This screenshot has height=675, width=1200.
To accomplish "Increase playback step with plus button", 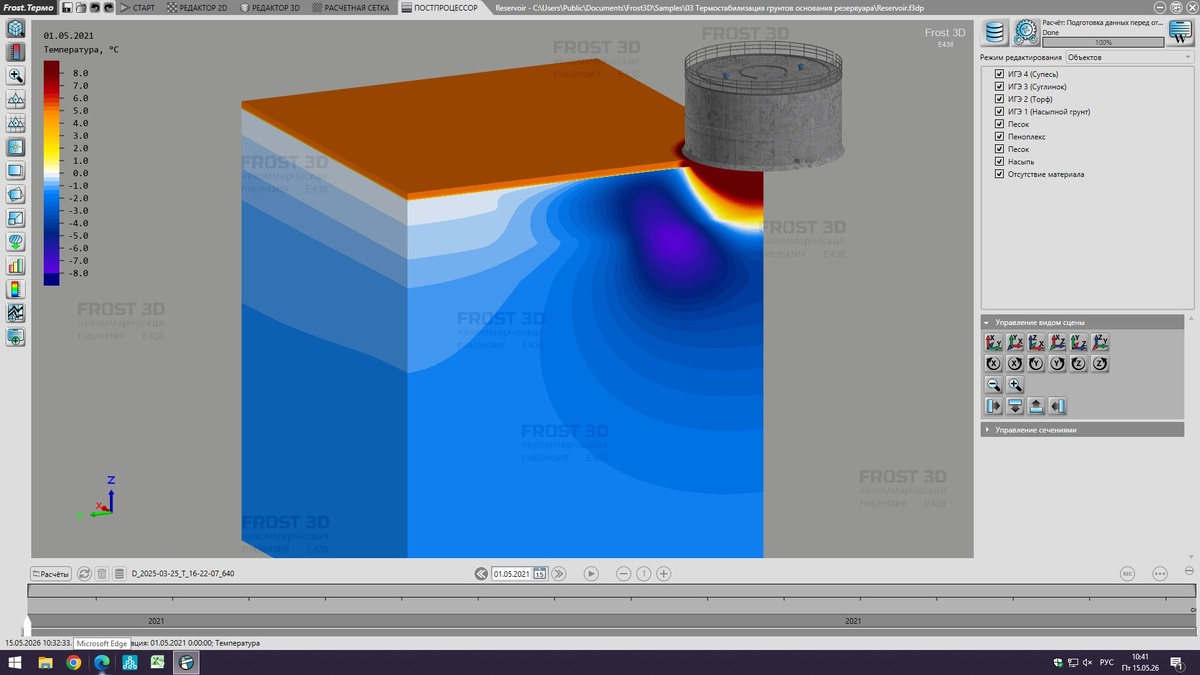I will (x=663, y=574).
